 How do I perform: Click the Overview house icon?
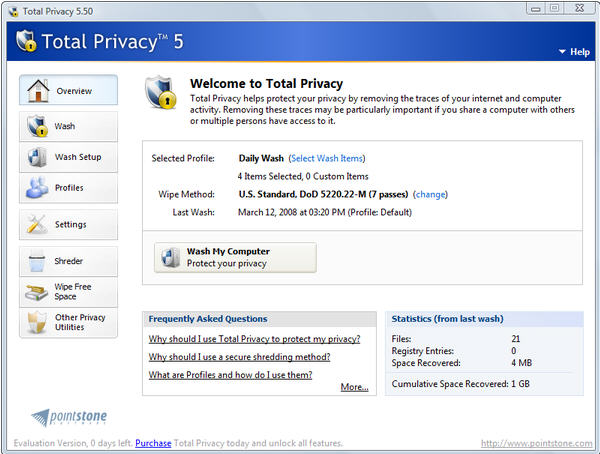click(x=36, y=91)
